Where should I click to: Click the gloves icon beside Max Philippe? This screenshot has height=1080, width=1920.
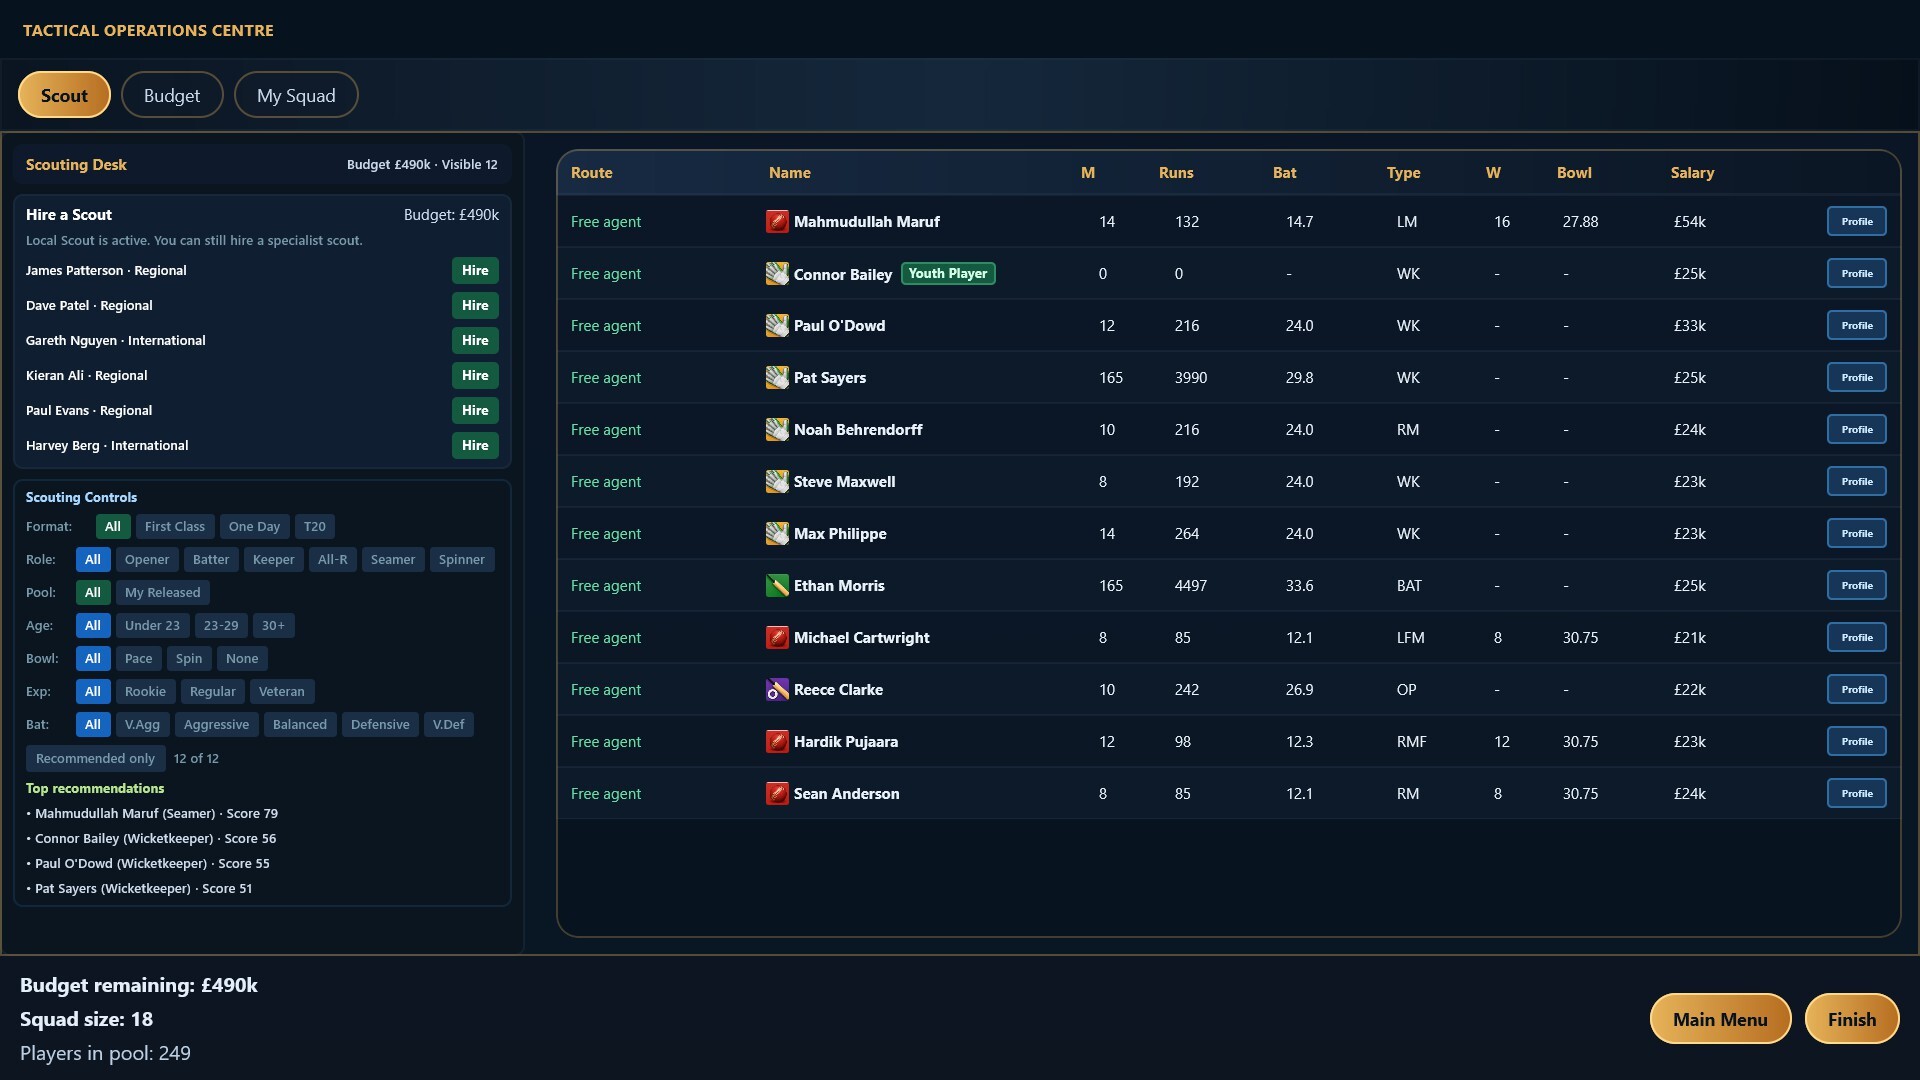click(777, 534)
